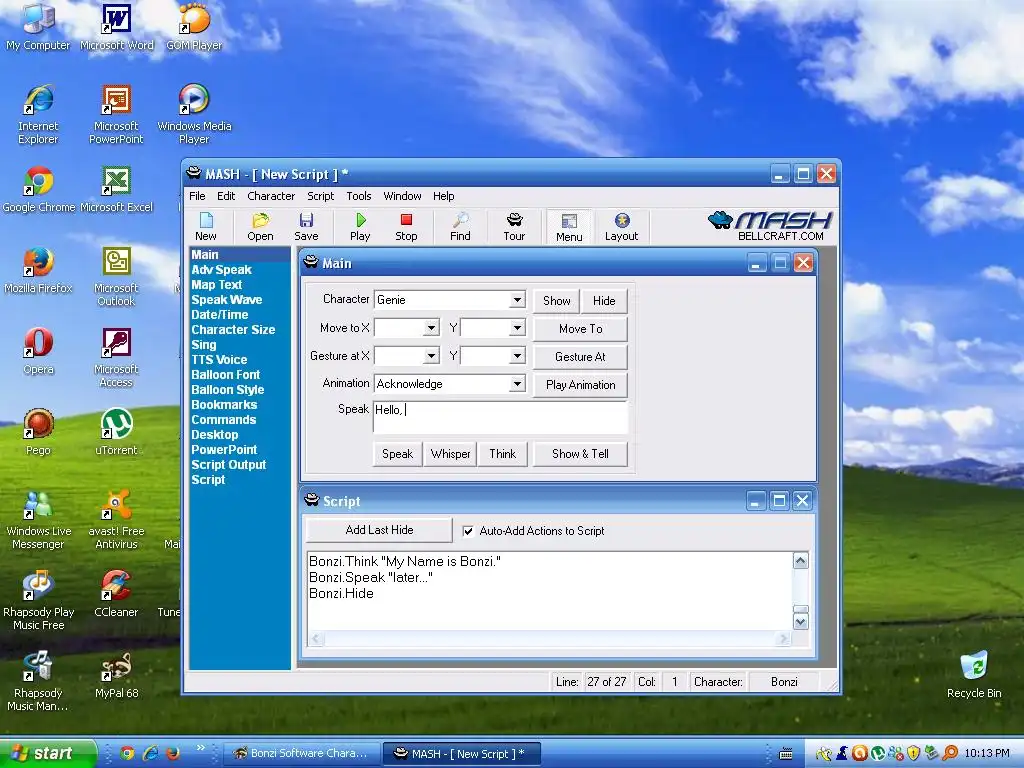Start the Tour from the toolbar

(514, 227)
